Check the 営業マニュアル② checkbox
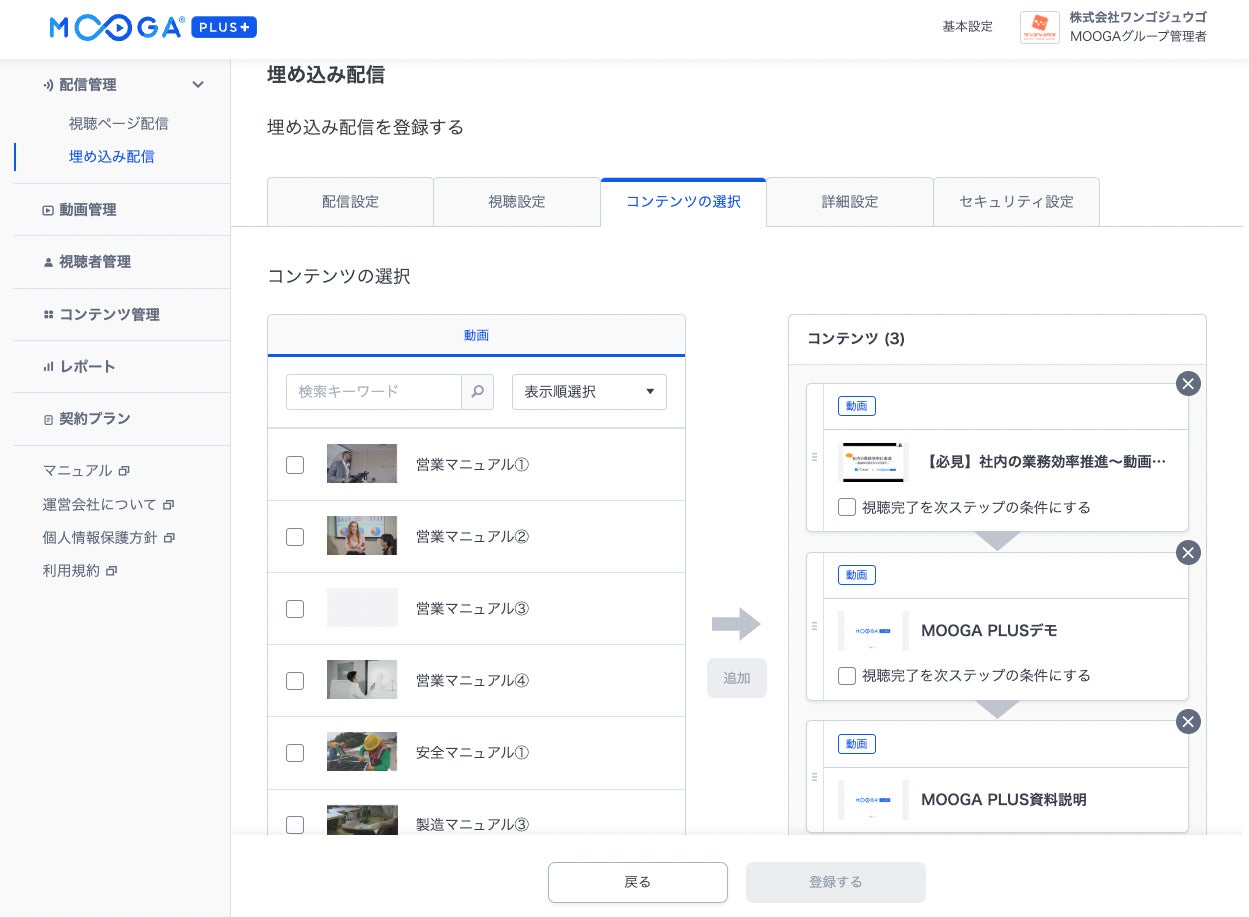The image size is (1249, 917). (295, 537)
